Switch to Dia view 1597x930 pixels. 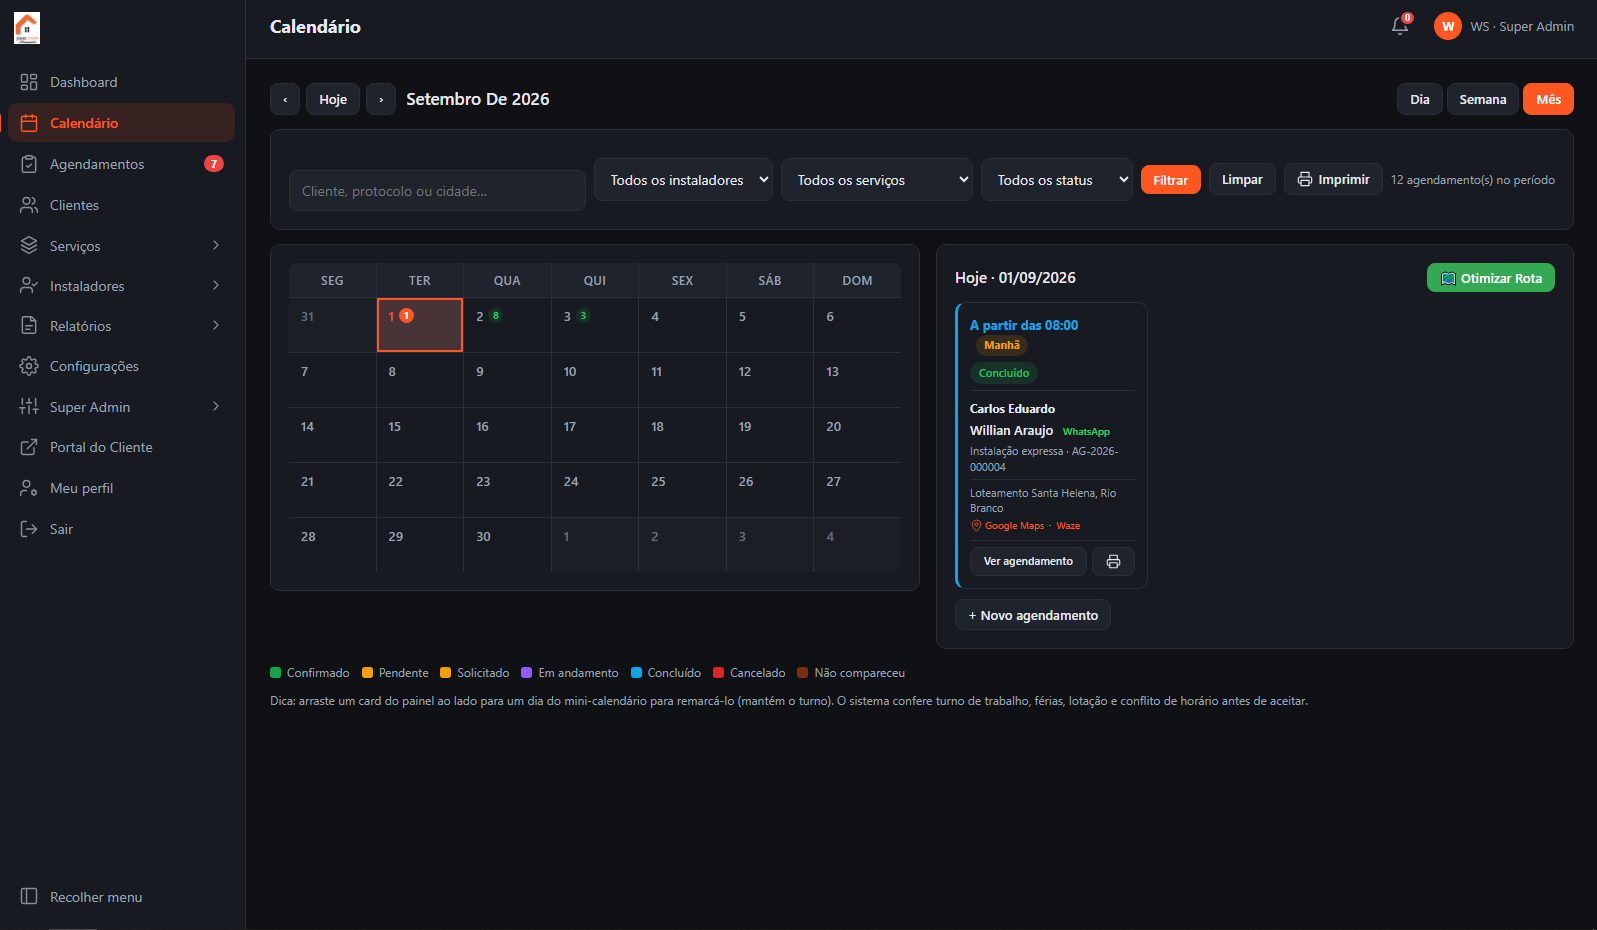[x=1419, y=99]
